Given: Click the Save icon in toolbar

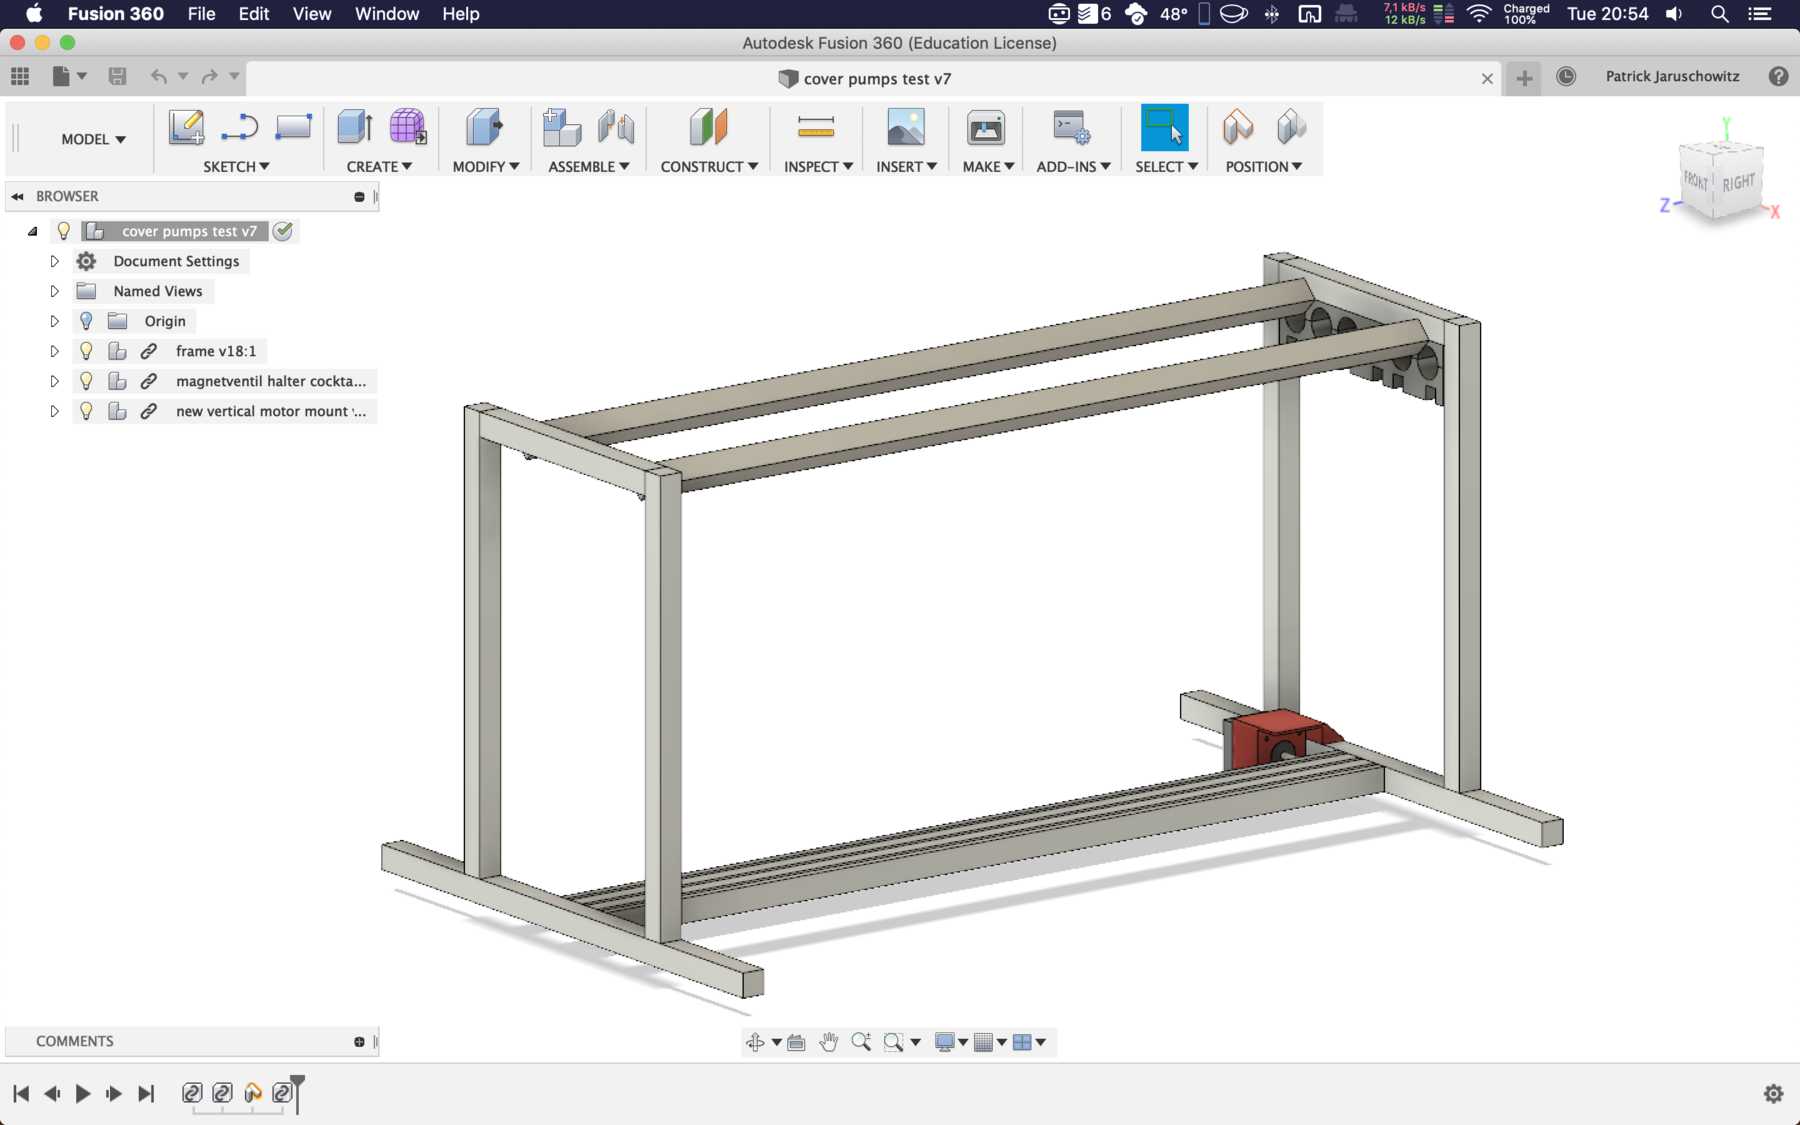Looking at the screenshot, I should [117, 76].
